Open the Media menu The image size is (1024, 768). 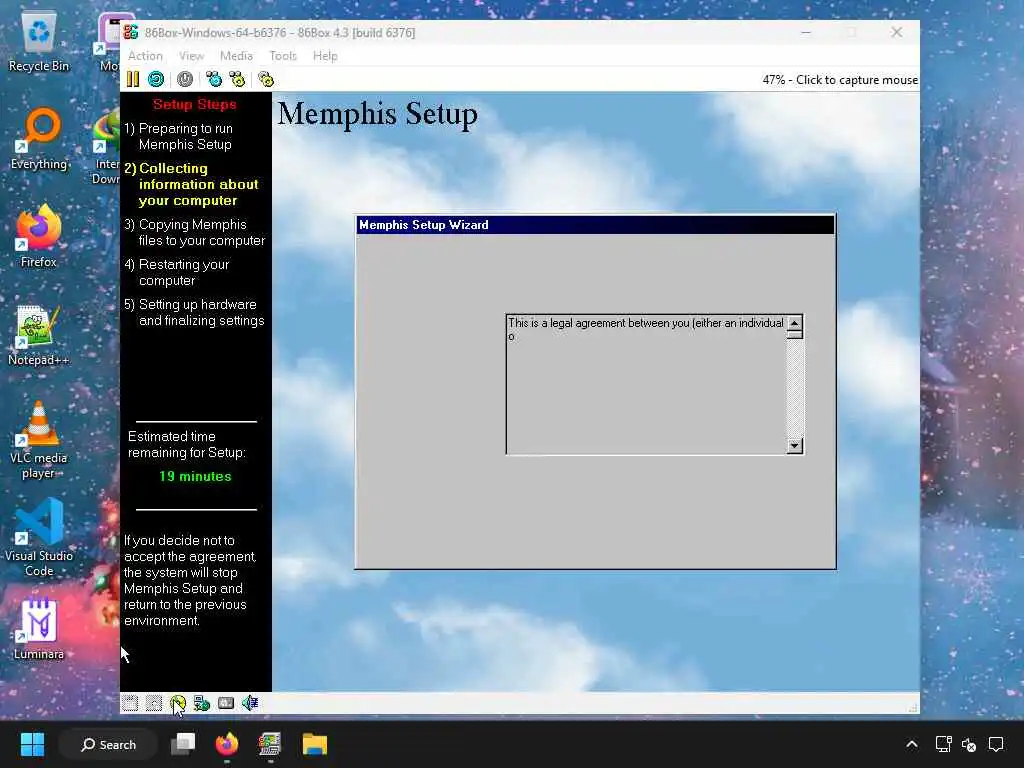[x=236, y=56]
